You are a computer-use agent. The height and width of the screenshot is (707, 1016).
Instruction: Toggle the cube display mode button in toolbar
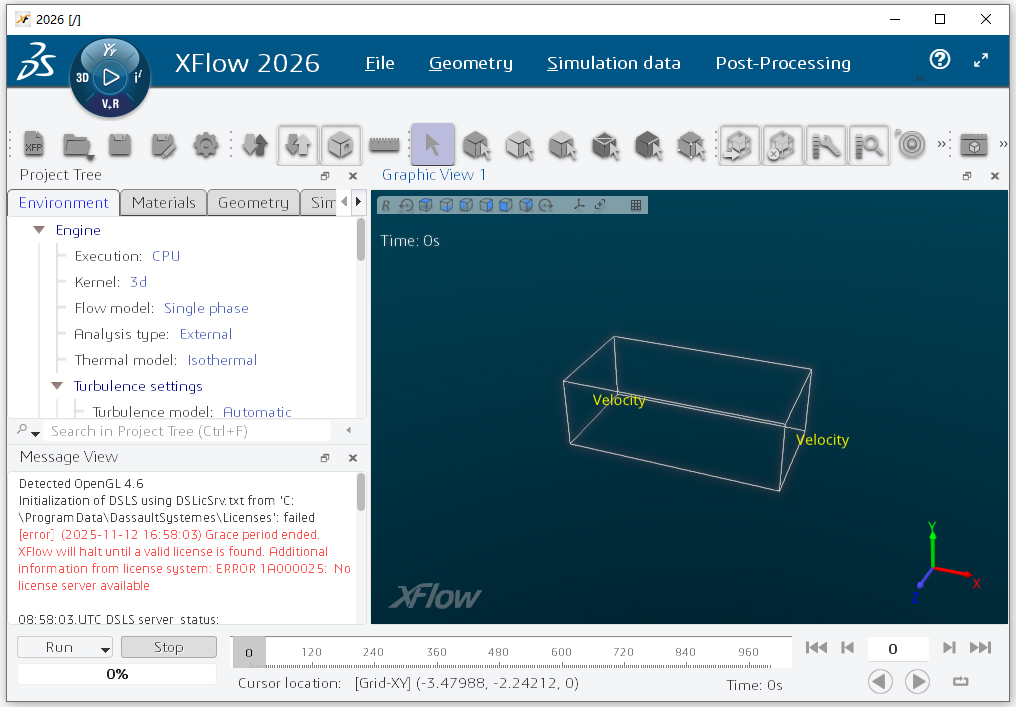tap(340, 145)
